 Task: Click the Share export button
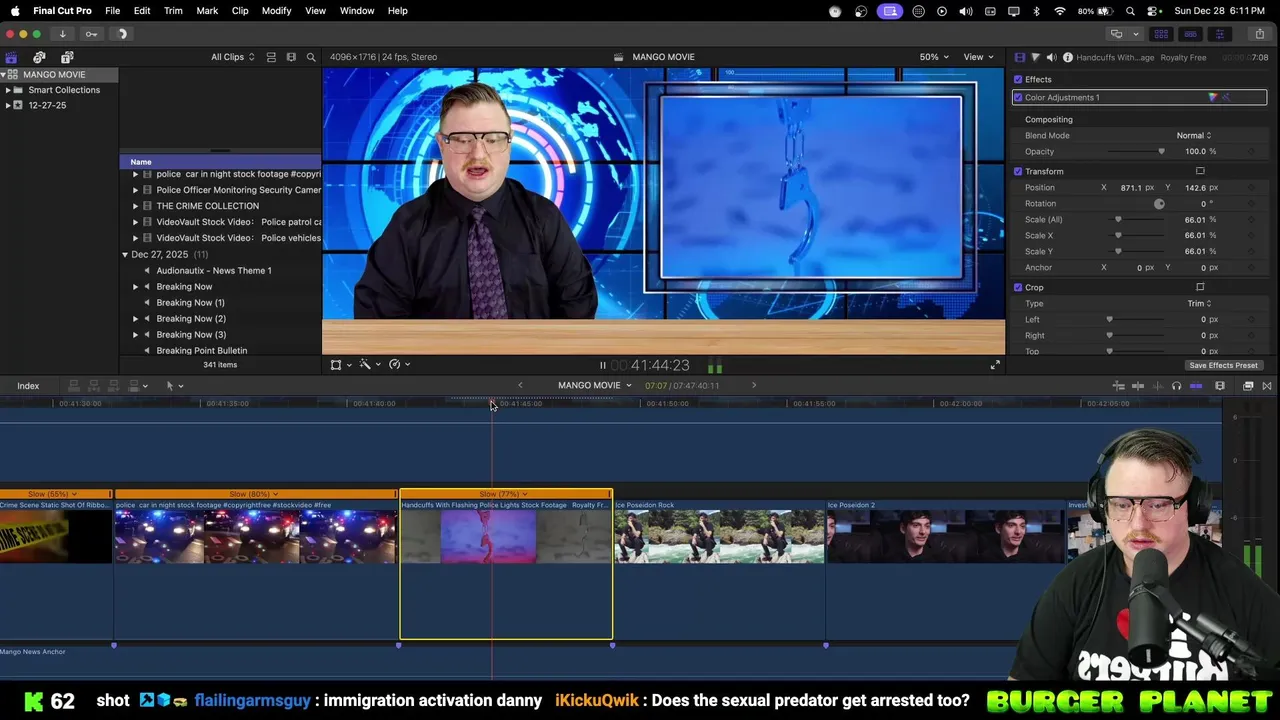1259,34
